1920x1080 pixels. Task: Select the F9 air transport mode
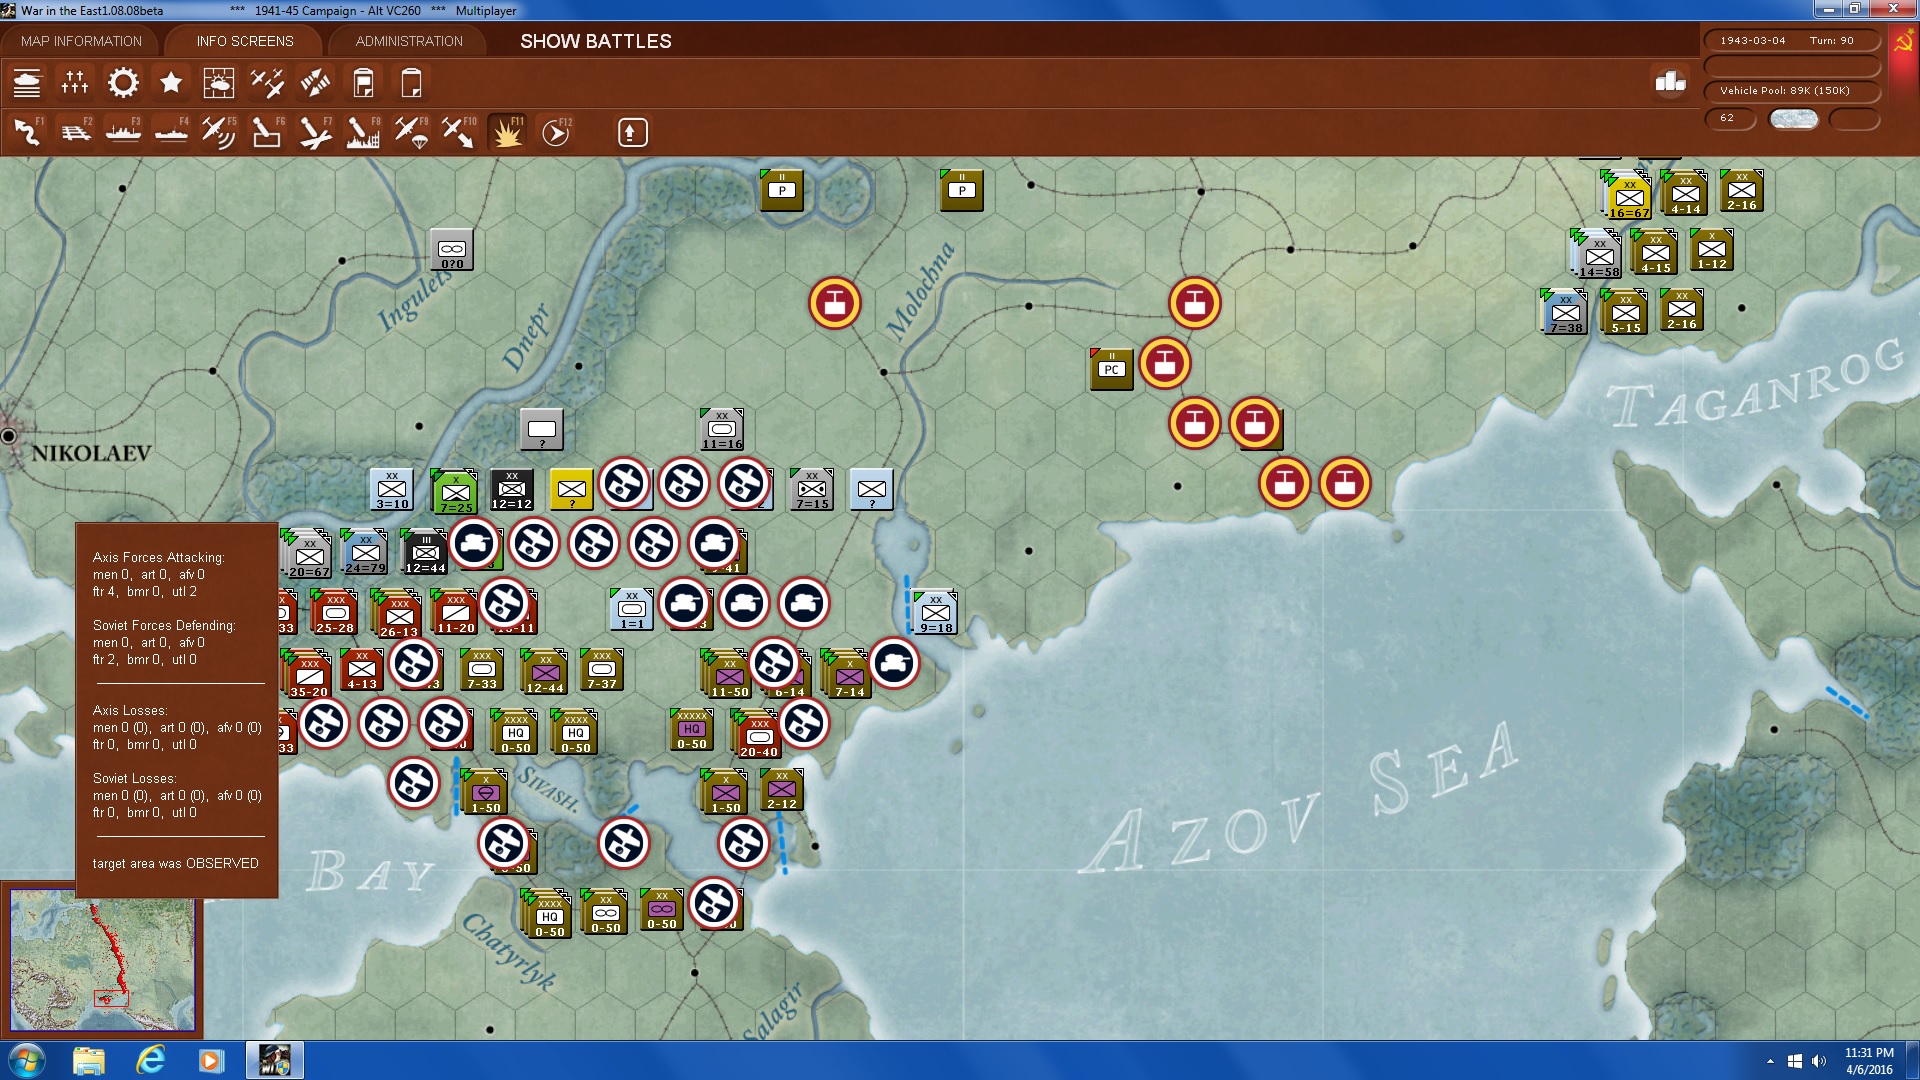pos(411,132)
